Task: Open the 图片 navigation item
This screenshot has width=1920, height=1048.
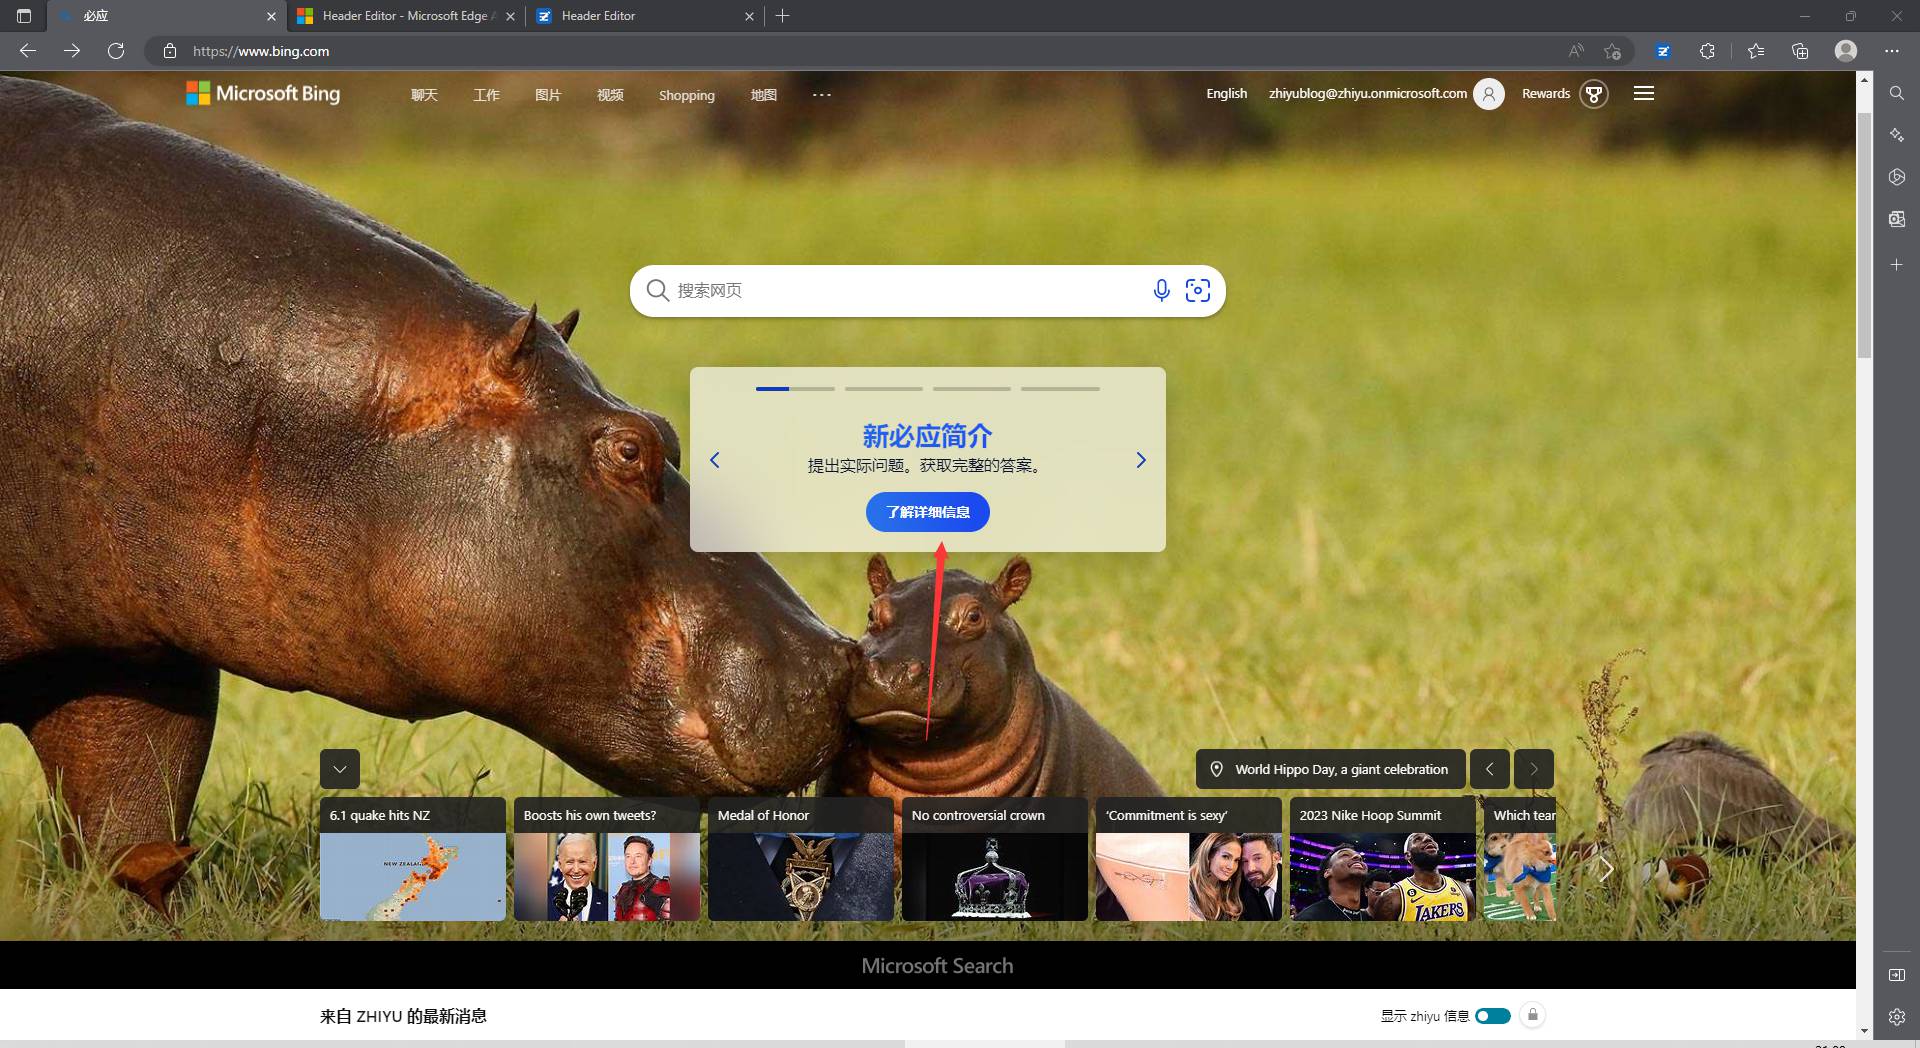Action: 548,95
